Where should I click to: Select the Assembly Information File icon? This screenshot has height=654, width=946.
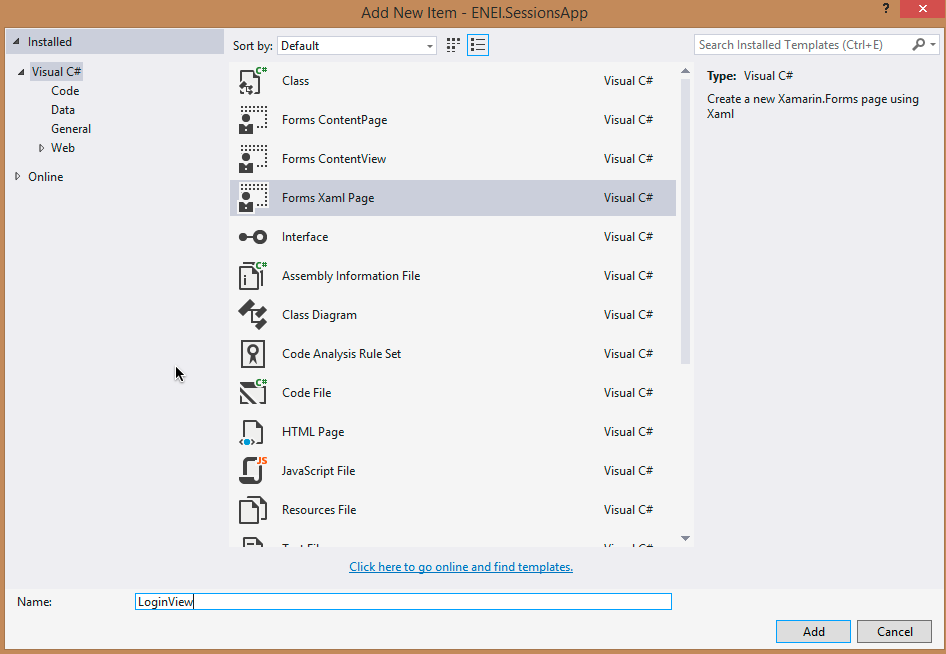tap(253, 276)
